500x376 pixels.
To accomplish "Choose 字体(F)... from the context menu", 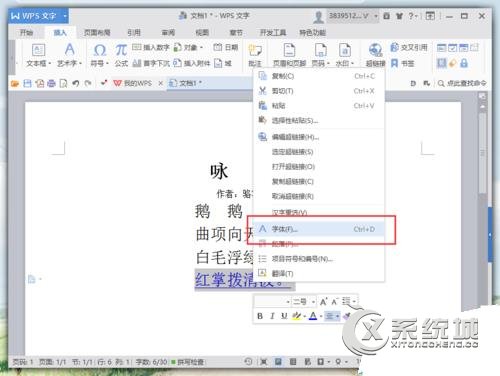I will (x=319, y=229).
